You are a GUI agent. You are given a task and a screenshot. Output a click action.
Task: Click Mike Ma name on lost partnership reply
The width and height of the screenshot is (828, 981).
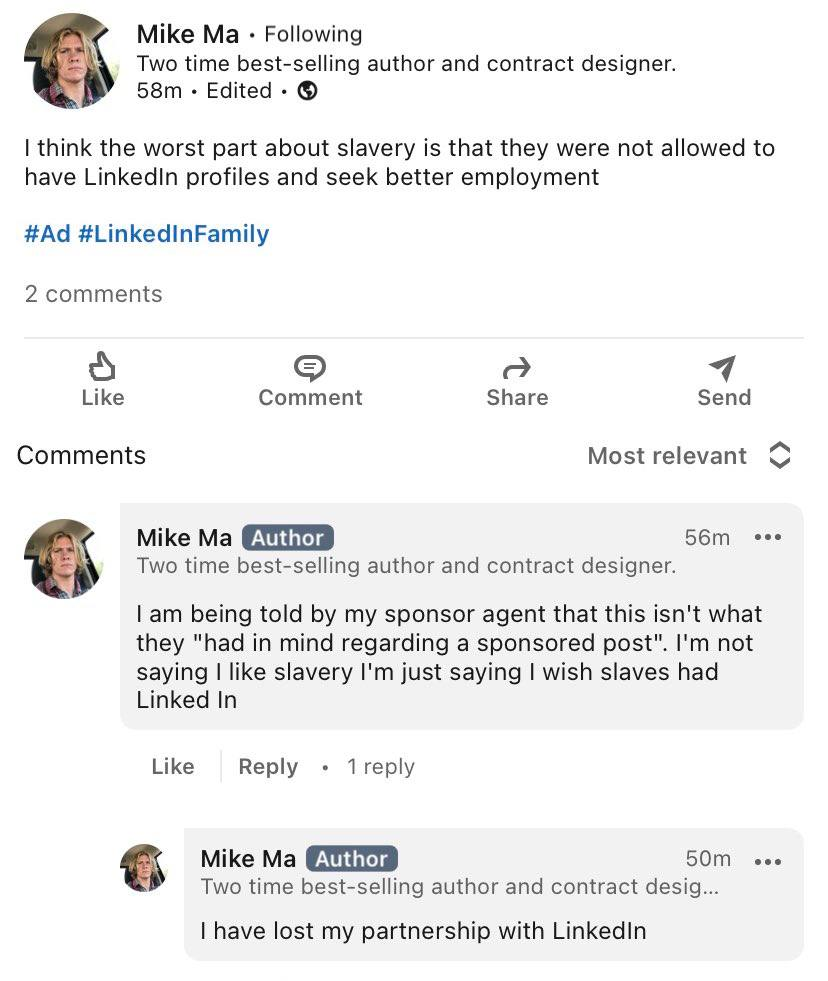click(x=248, y=859)
